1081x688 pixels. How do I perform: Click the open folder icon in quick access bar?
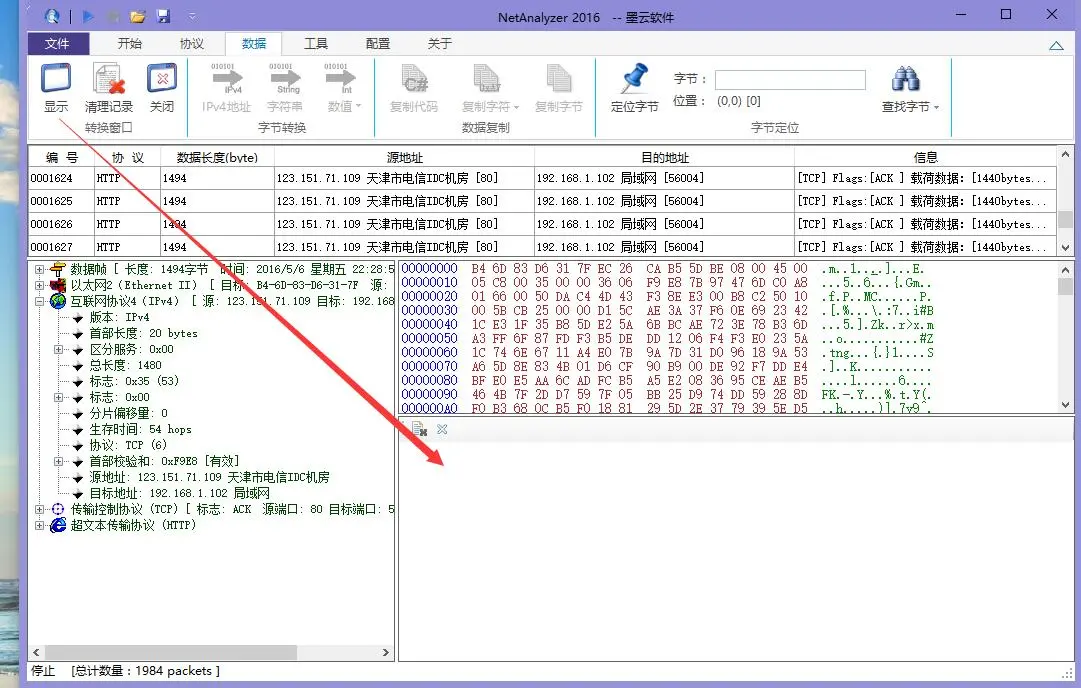(x=138, y=16)
